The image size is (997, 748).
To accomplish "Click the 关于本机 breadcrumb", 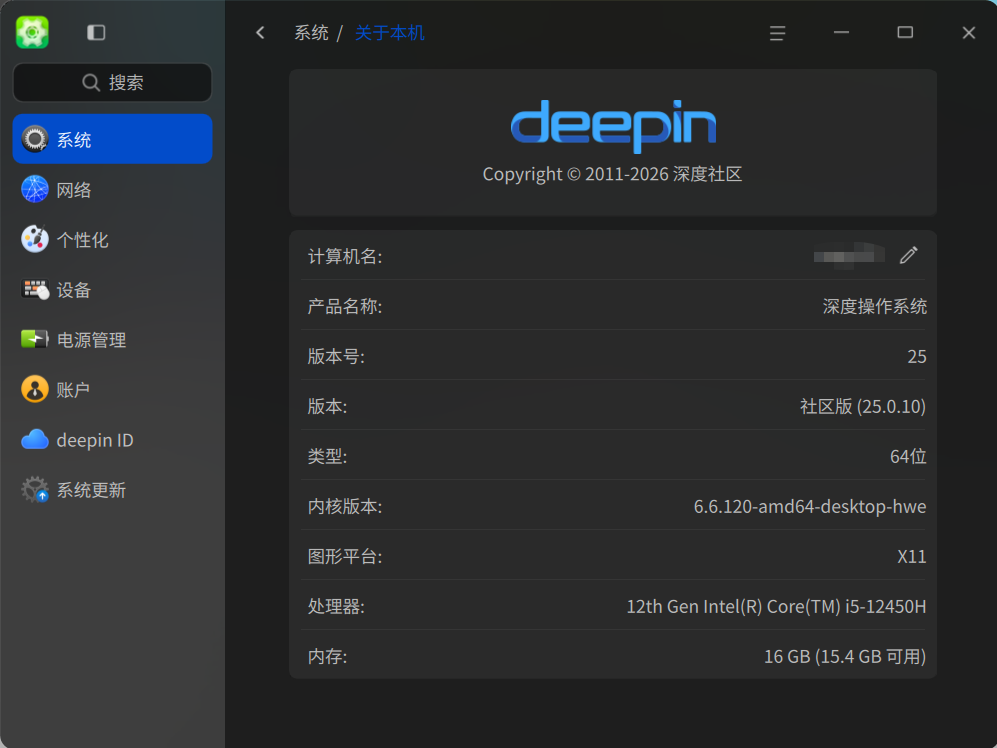I will pyautogui.click(x=389, y=32).
